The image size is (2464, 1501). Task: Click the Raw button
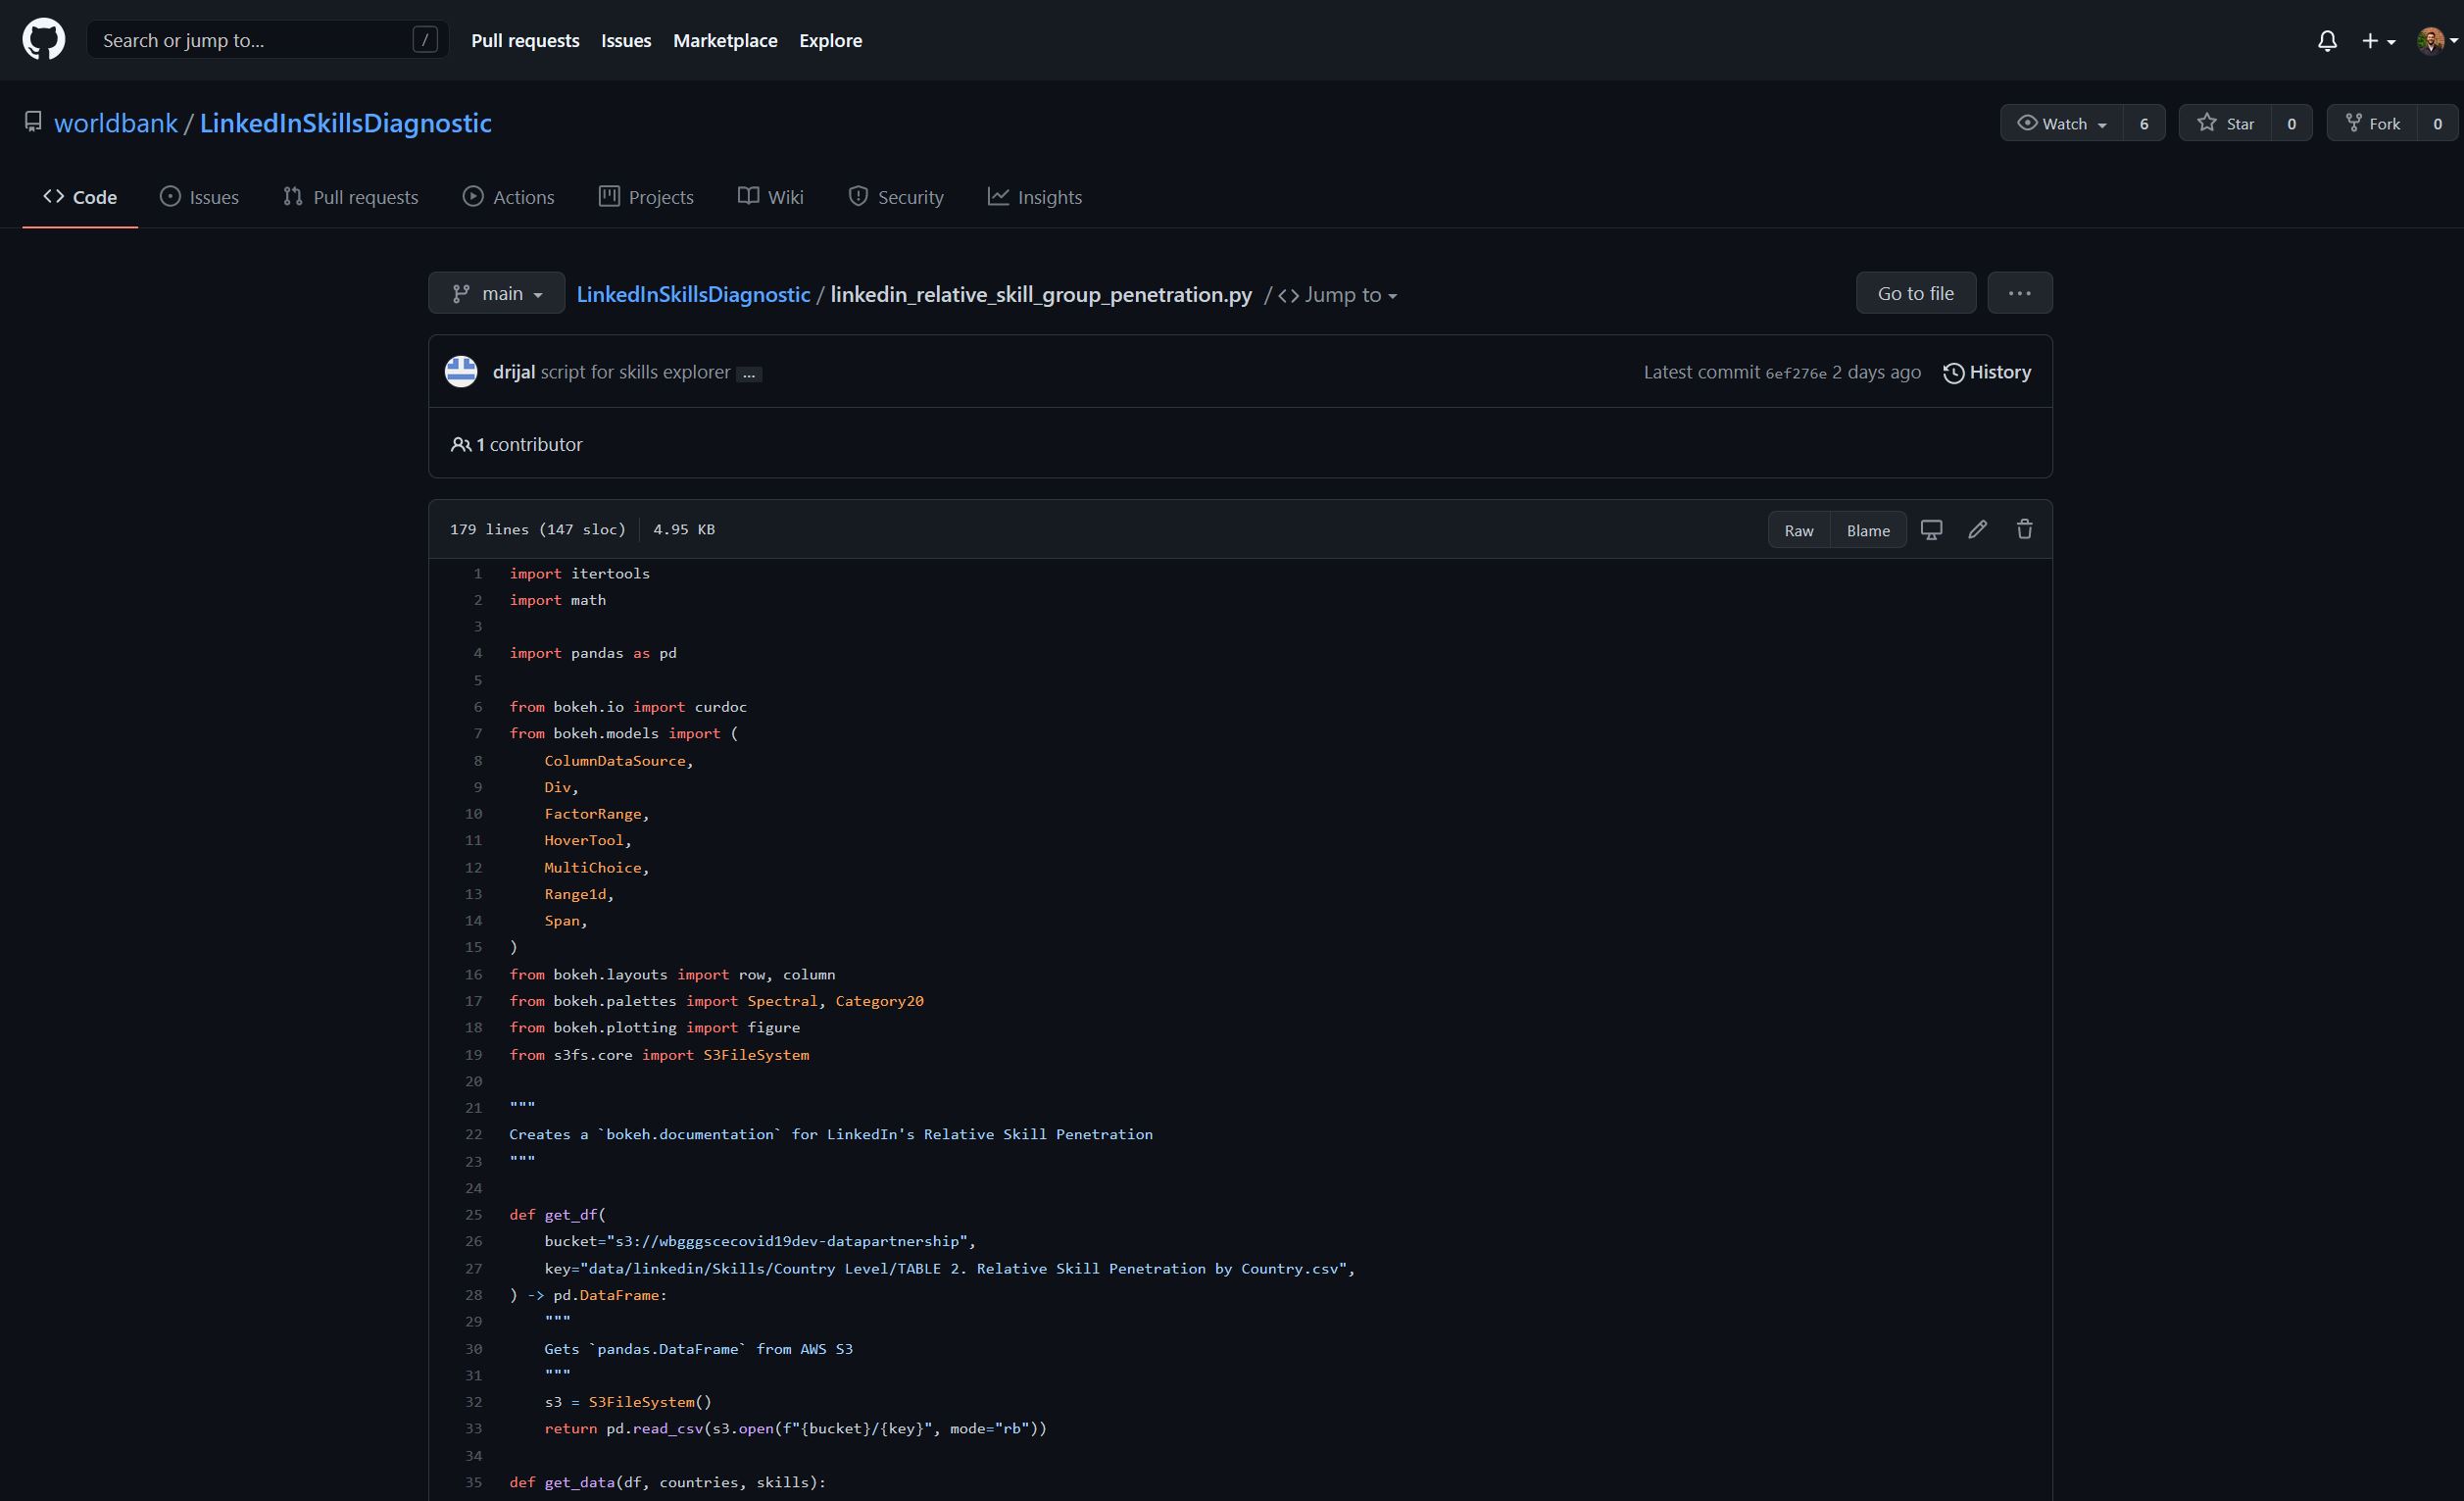1798,530
